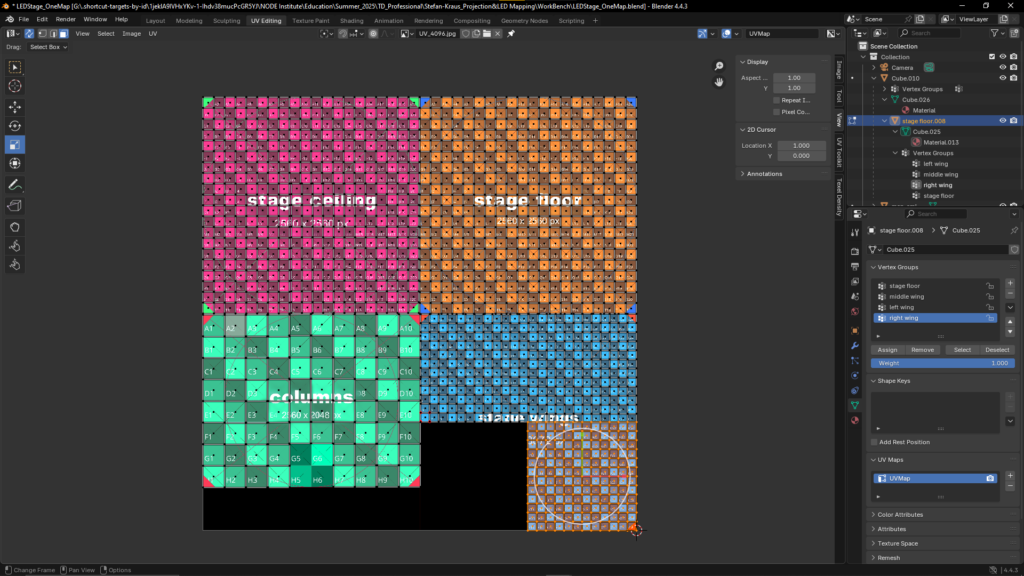The height and width of the screenshot is (576, 1024).
Task: Open the image file folder icon
Action: click(x=487, y=33)
